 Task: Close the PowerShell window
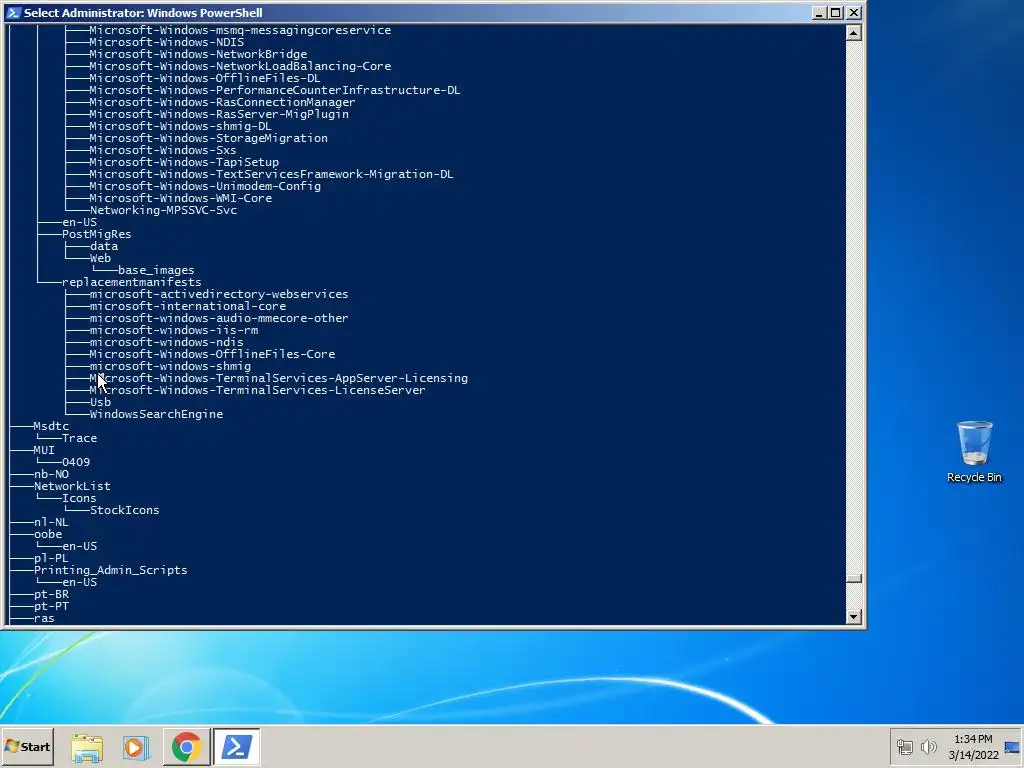854,12
